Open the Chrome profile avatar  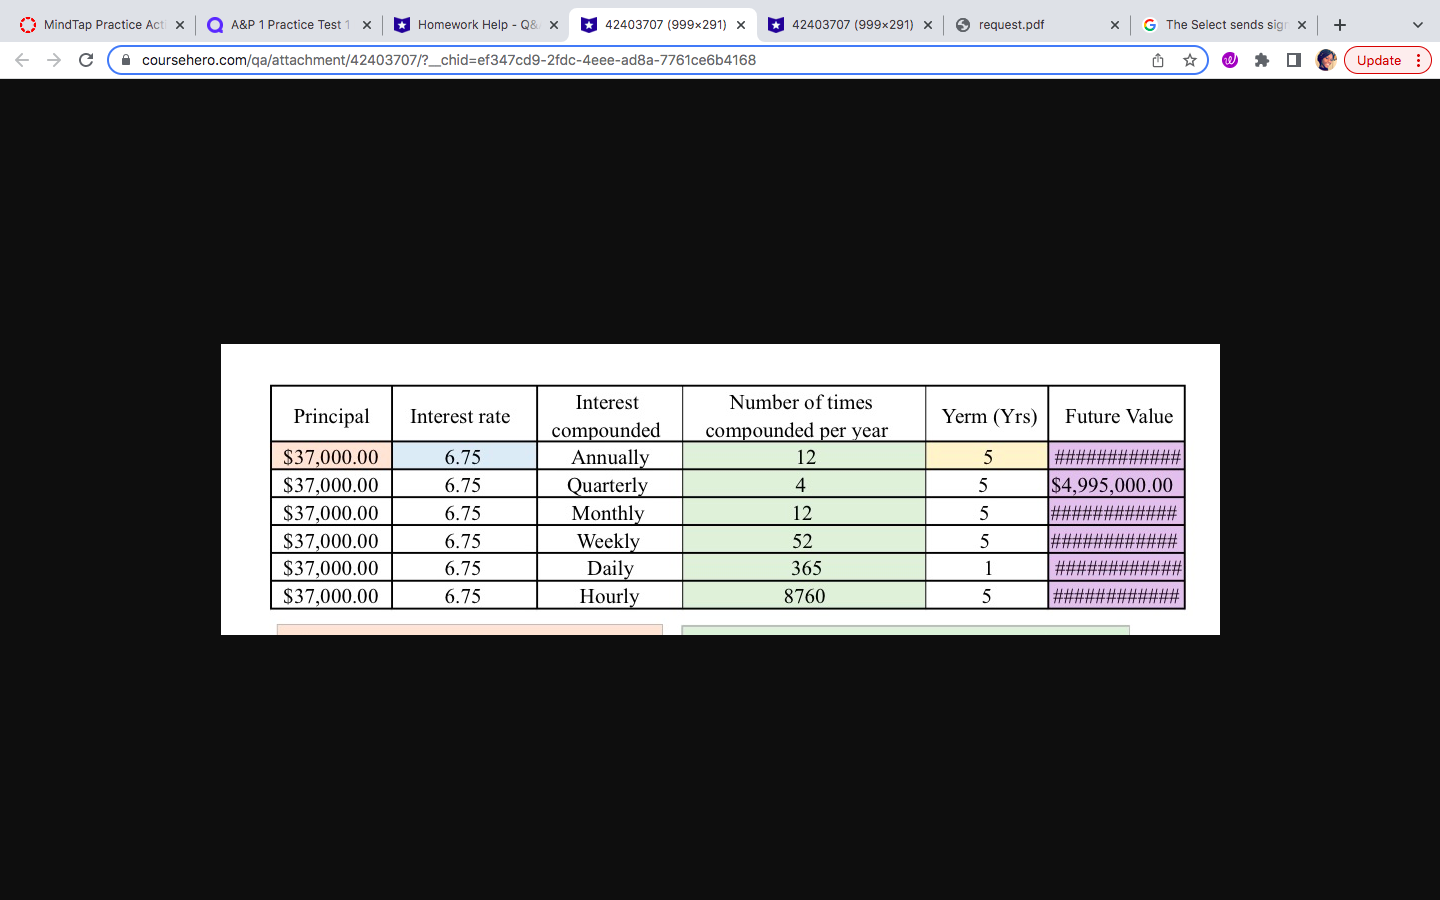point(1326,60)
